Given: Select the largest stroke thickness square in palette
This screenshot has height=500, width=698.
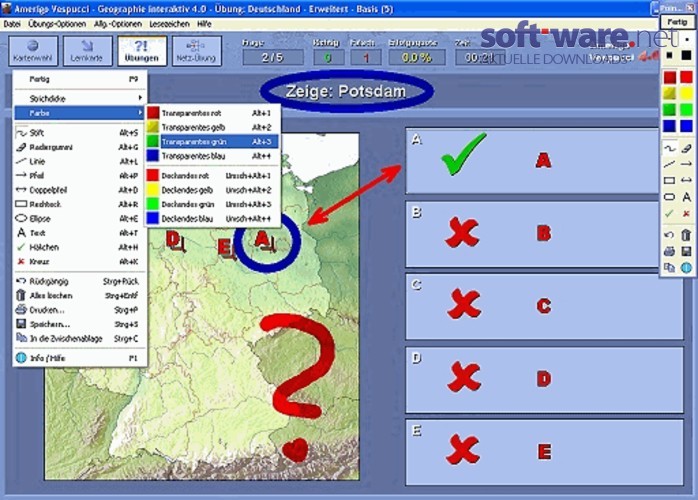Looking at the screenshot, I should coord(687,55).
